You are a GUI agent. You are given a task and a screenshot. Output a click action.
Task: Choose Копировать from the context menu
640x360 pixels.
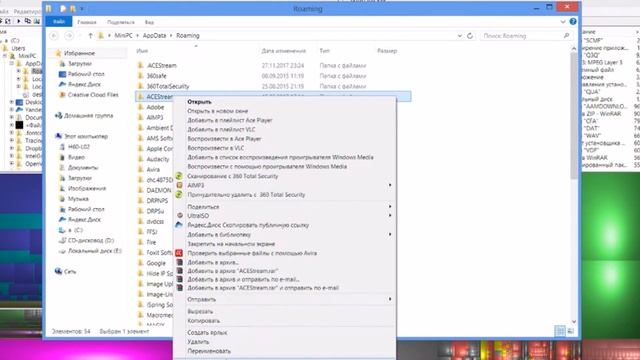click(204, 321)
